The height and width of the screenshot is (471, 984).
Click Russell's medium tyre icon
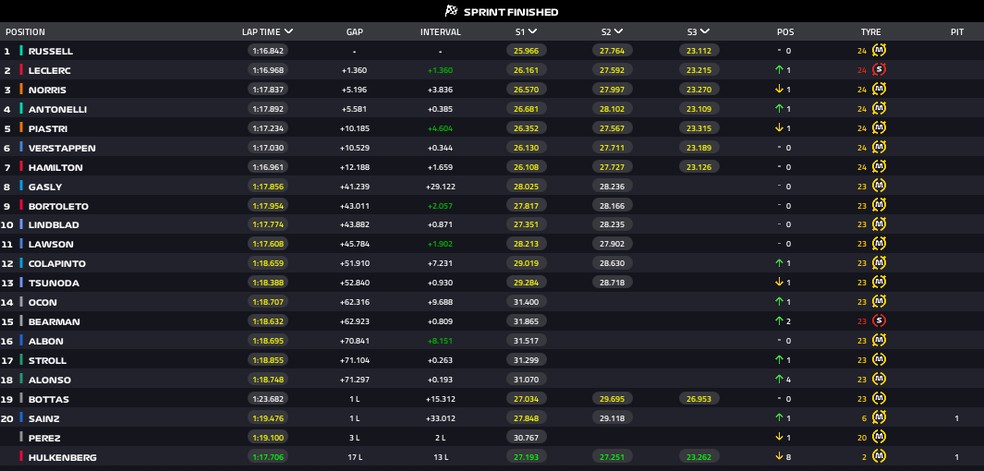point(879,51)
